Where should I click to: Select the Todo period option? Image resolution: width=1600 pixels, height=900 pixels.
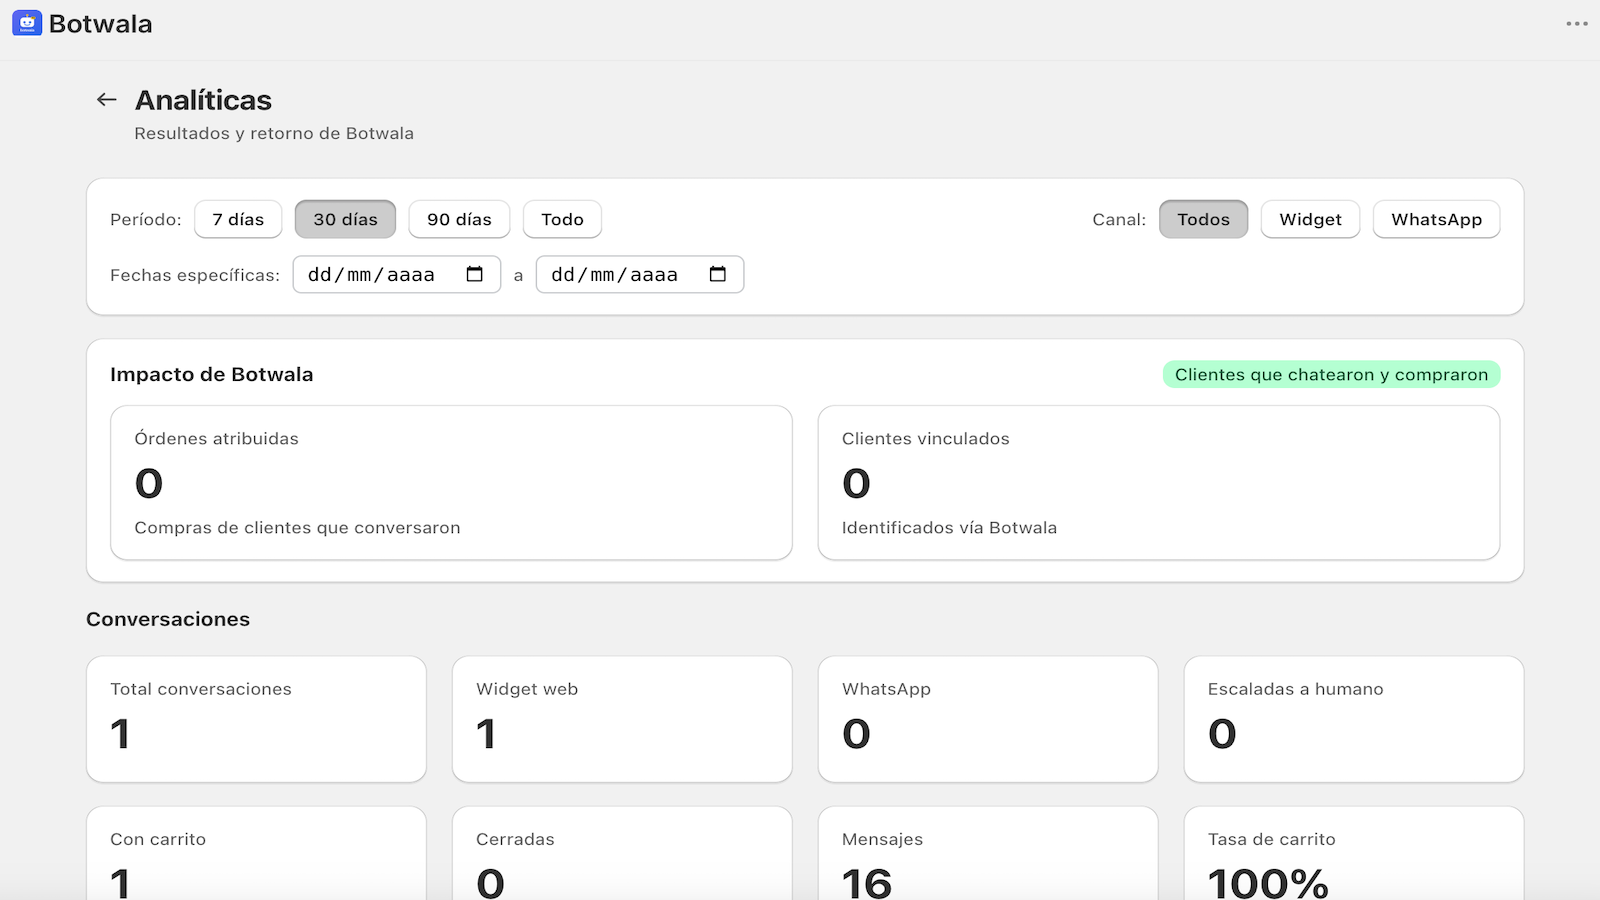[x=562, y=219]
